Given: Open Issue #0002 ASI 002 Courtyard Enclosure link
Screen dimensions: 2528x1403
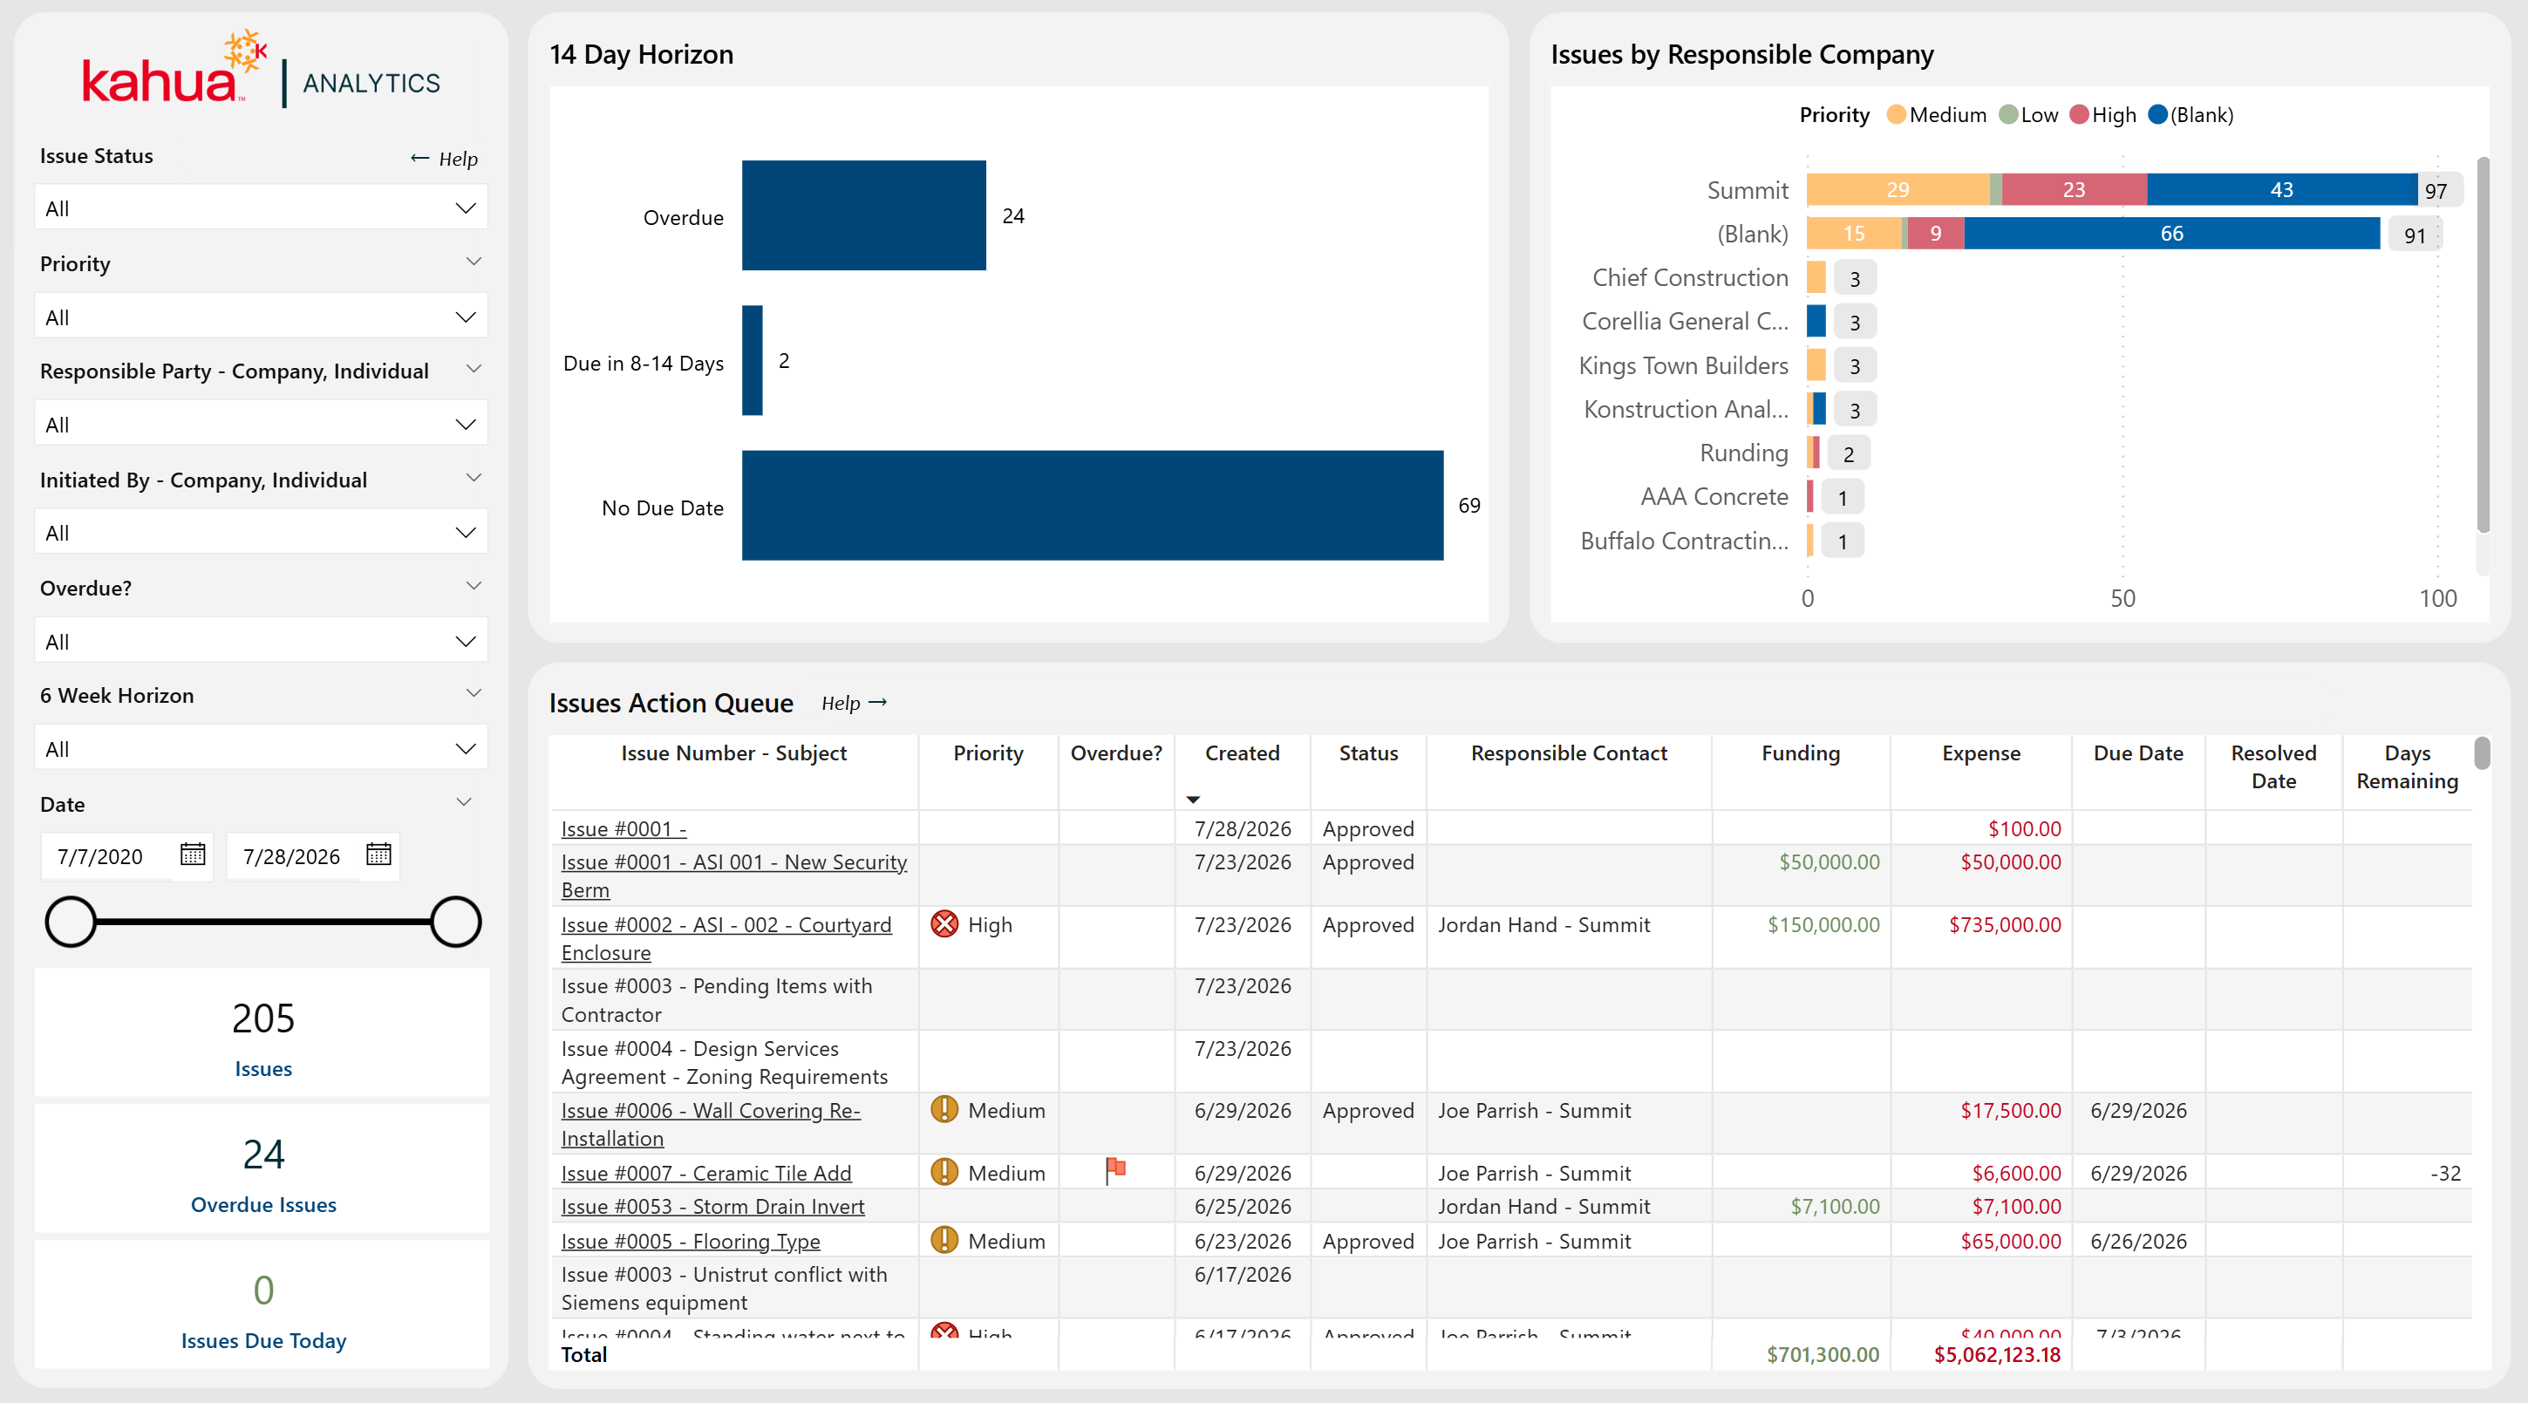Looking at the screenshot, I should [x=726, y=938].
